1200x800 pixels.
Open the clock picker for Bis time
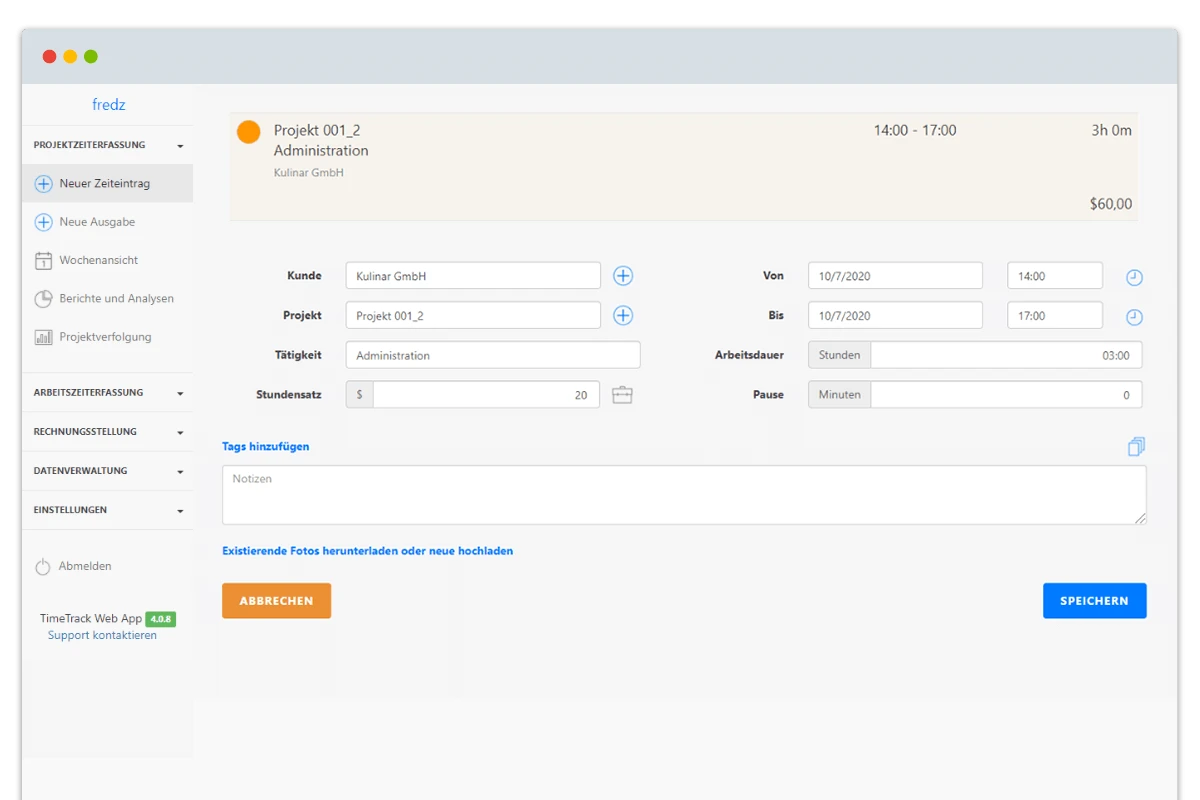pyautogui.click(x=1134, y=317)
